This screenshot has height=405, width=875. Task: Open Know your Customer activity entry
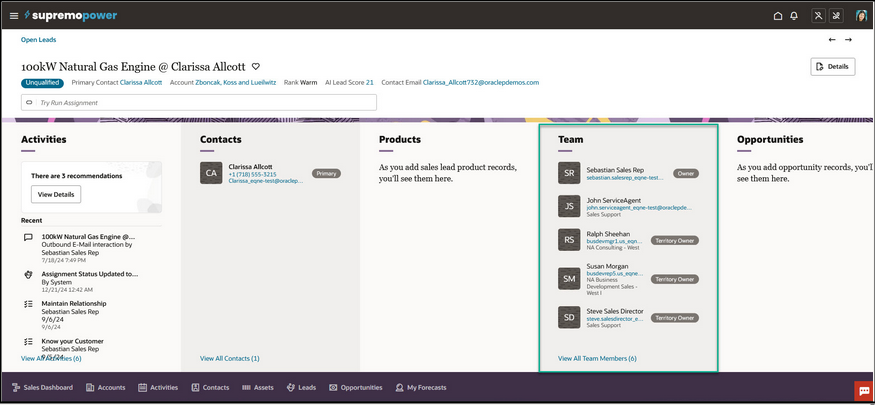73,341
